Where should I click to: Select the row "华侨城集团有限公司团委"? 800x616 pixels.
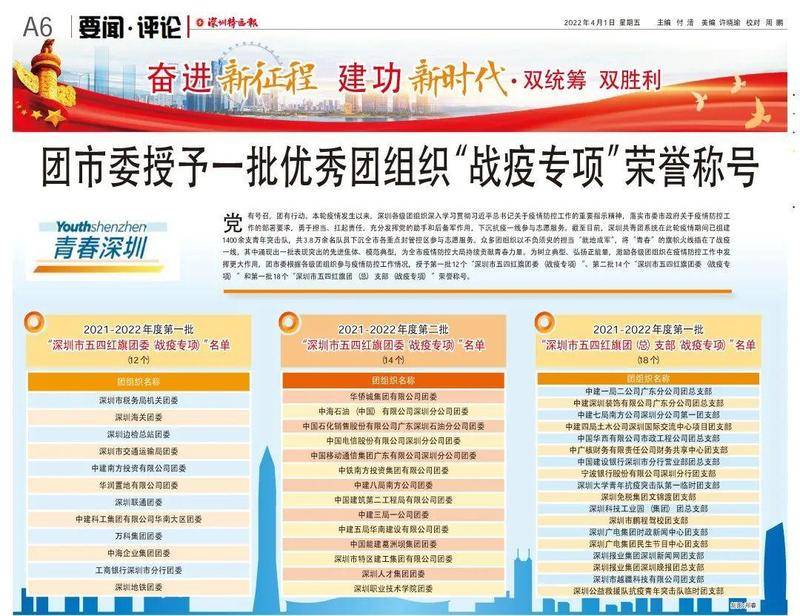pos(393,396)
